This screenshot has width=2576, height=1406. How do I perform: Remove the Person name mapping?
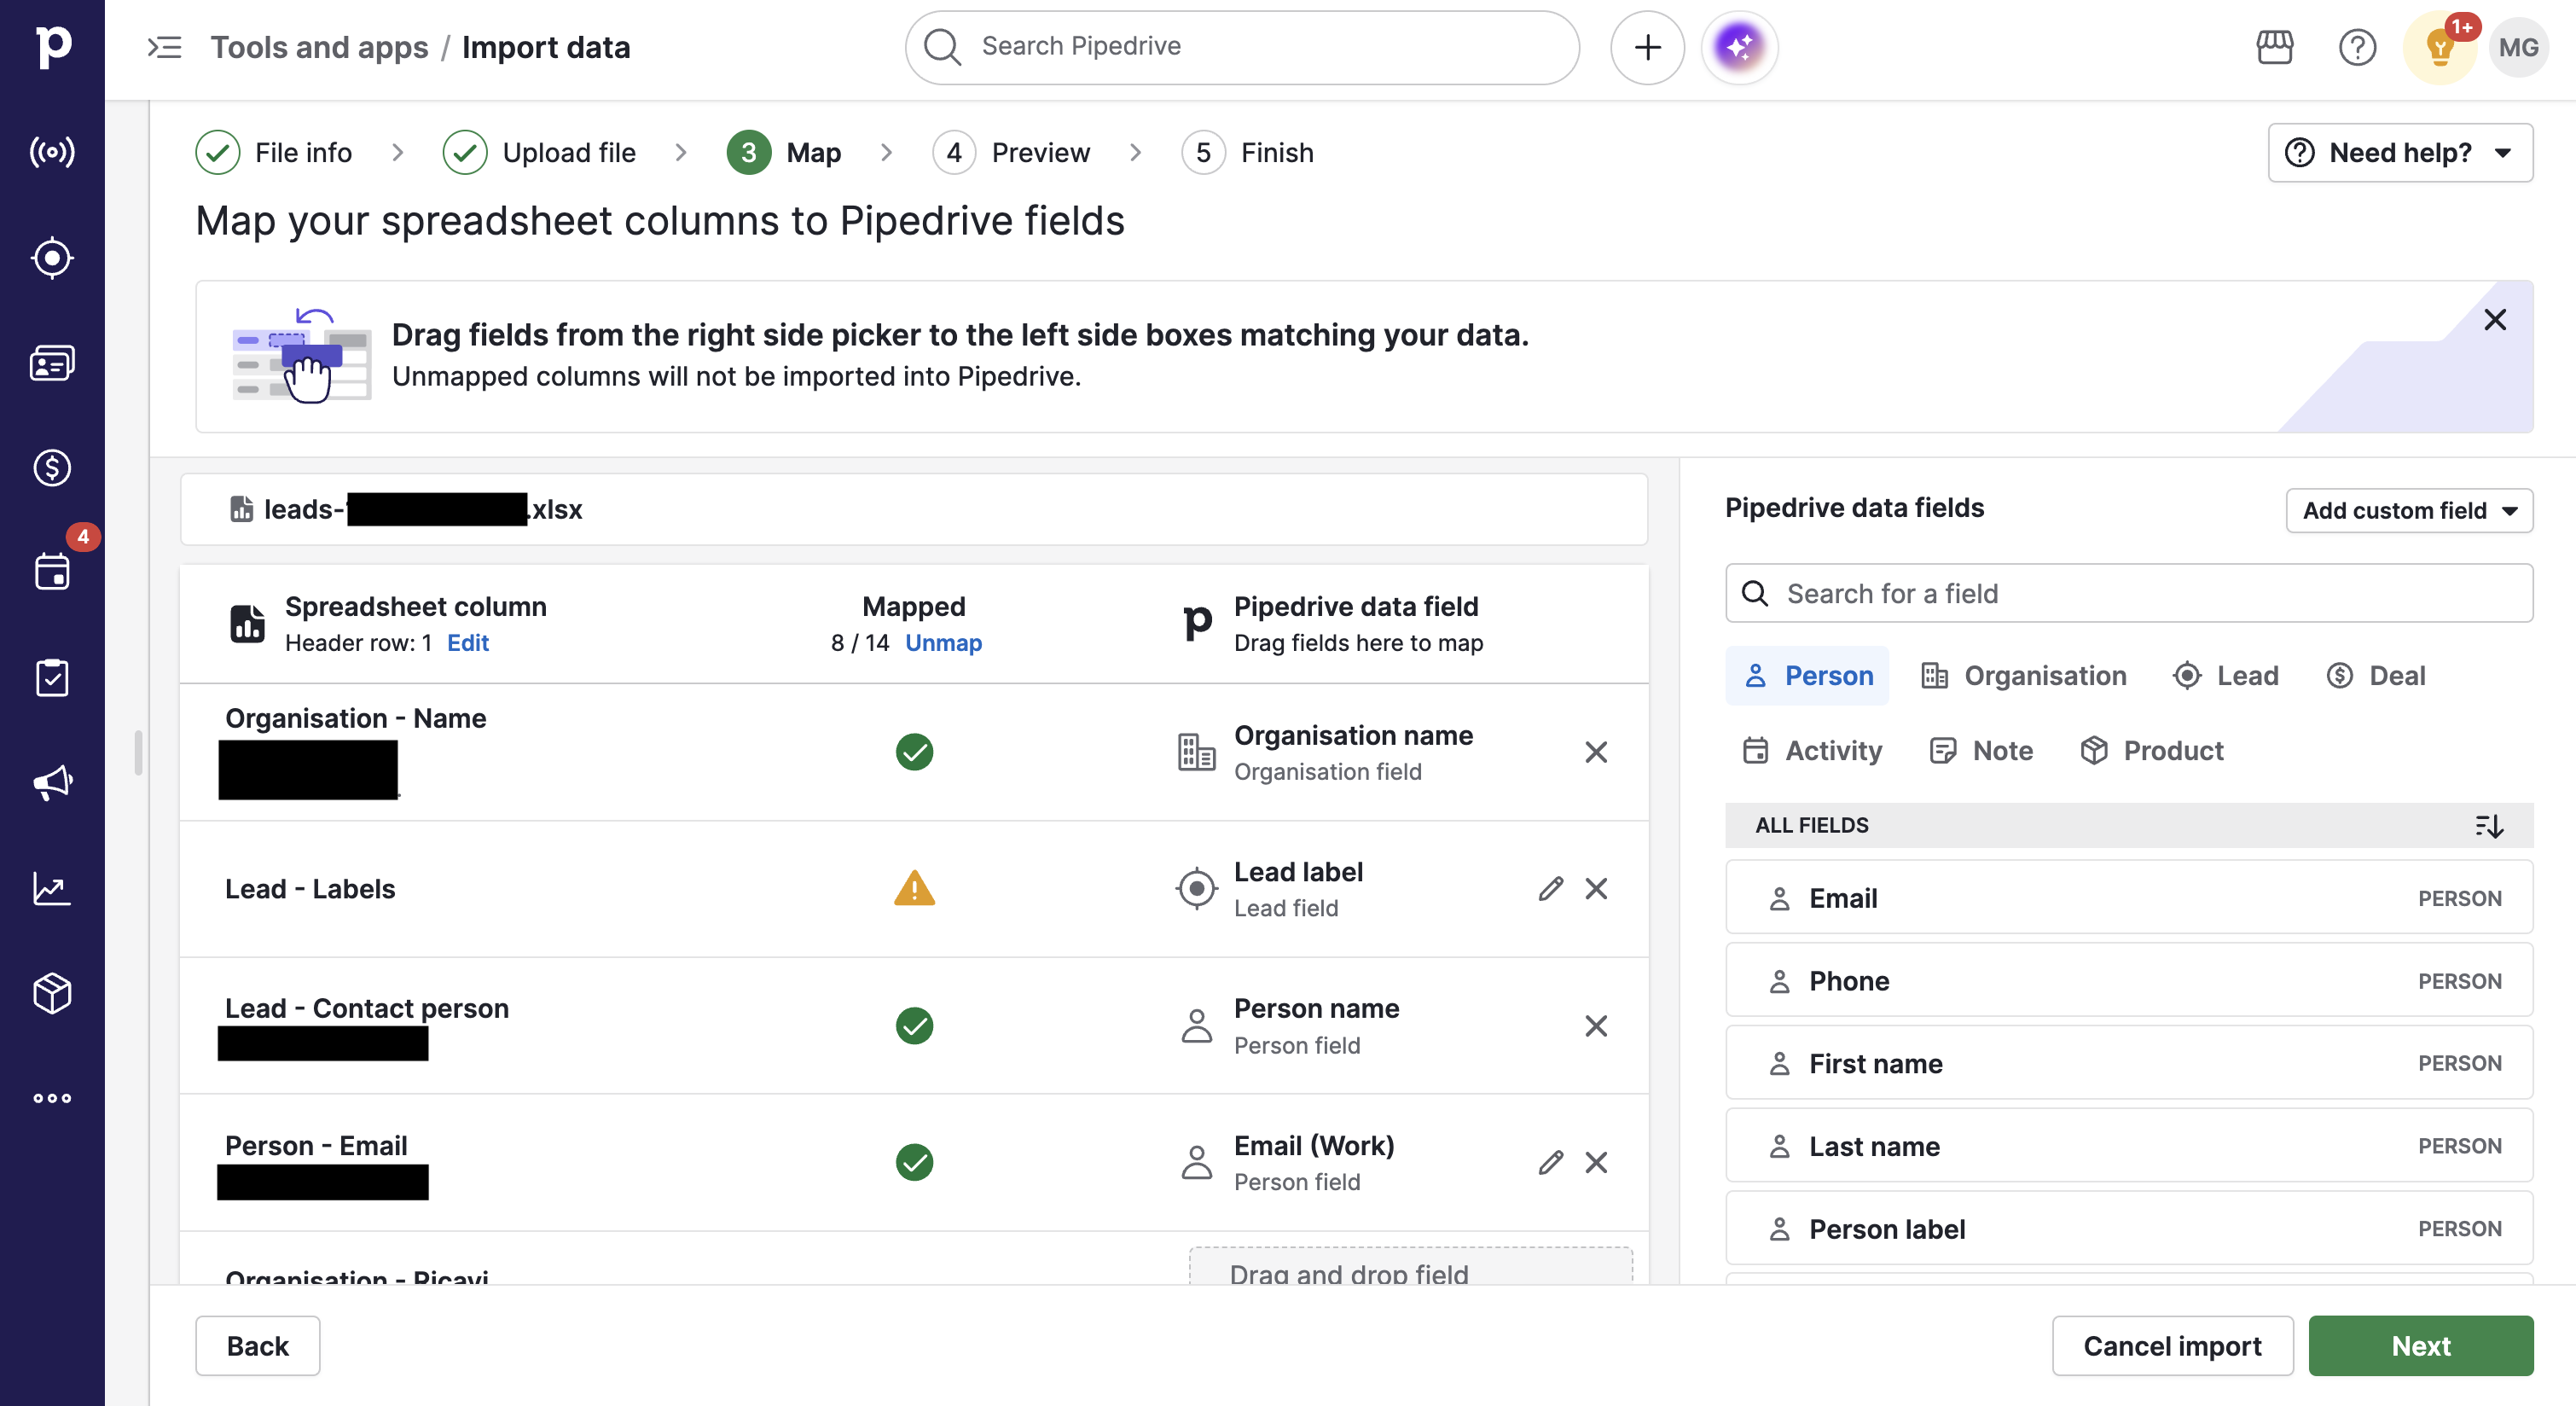(1596, 1026)
